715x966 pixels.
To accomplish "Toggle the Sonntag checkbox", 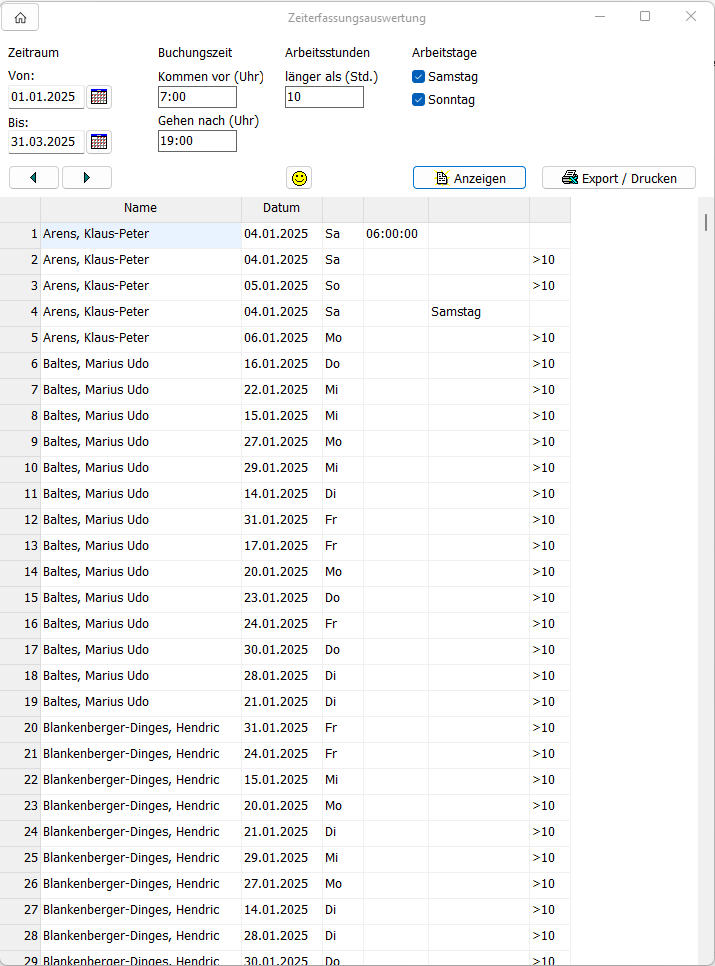I will (419, 100).
